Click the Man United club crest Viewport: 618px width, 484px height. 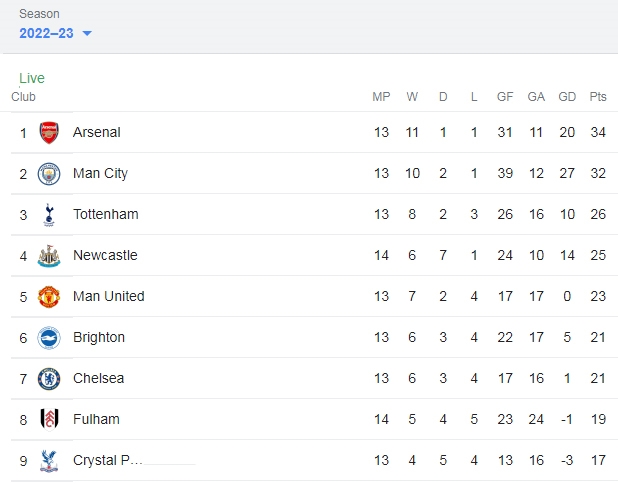(x=49, y=297)
